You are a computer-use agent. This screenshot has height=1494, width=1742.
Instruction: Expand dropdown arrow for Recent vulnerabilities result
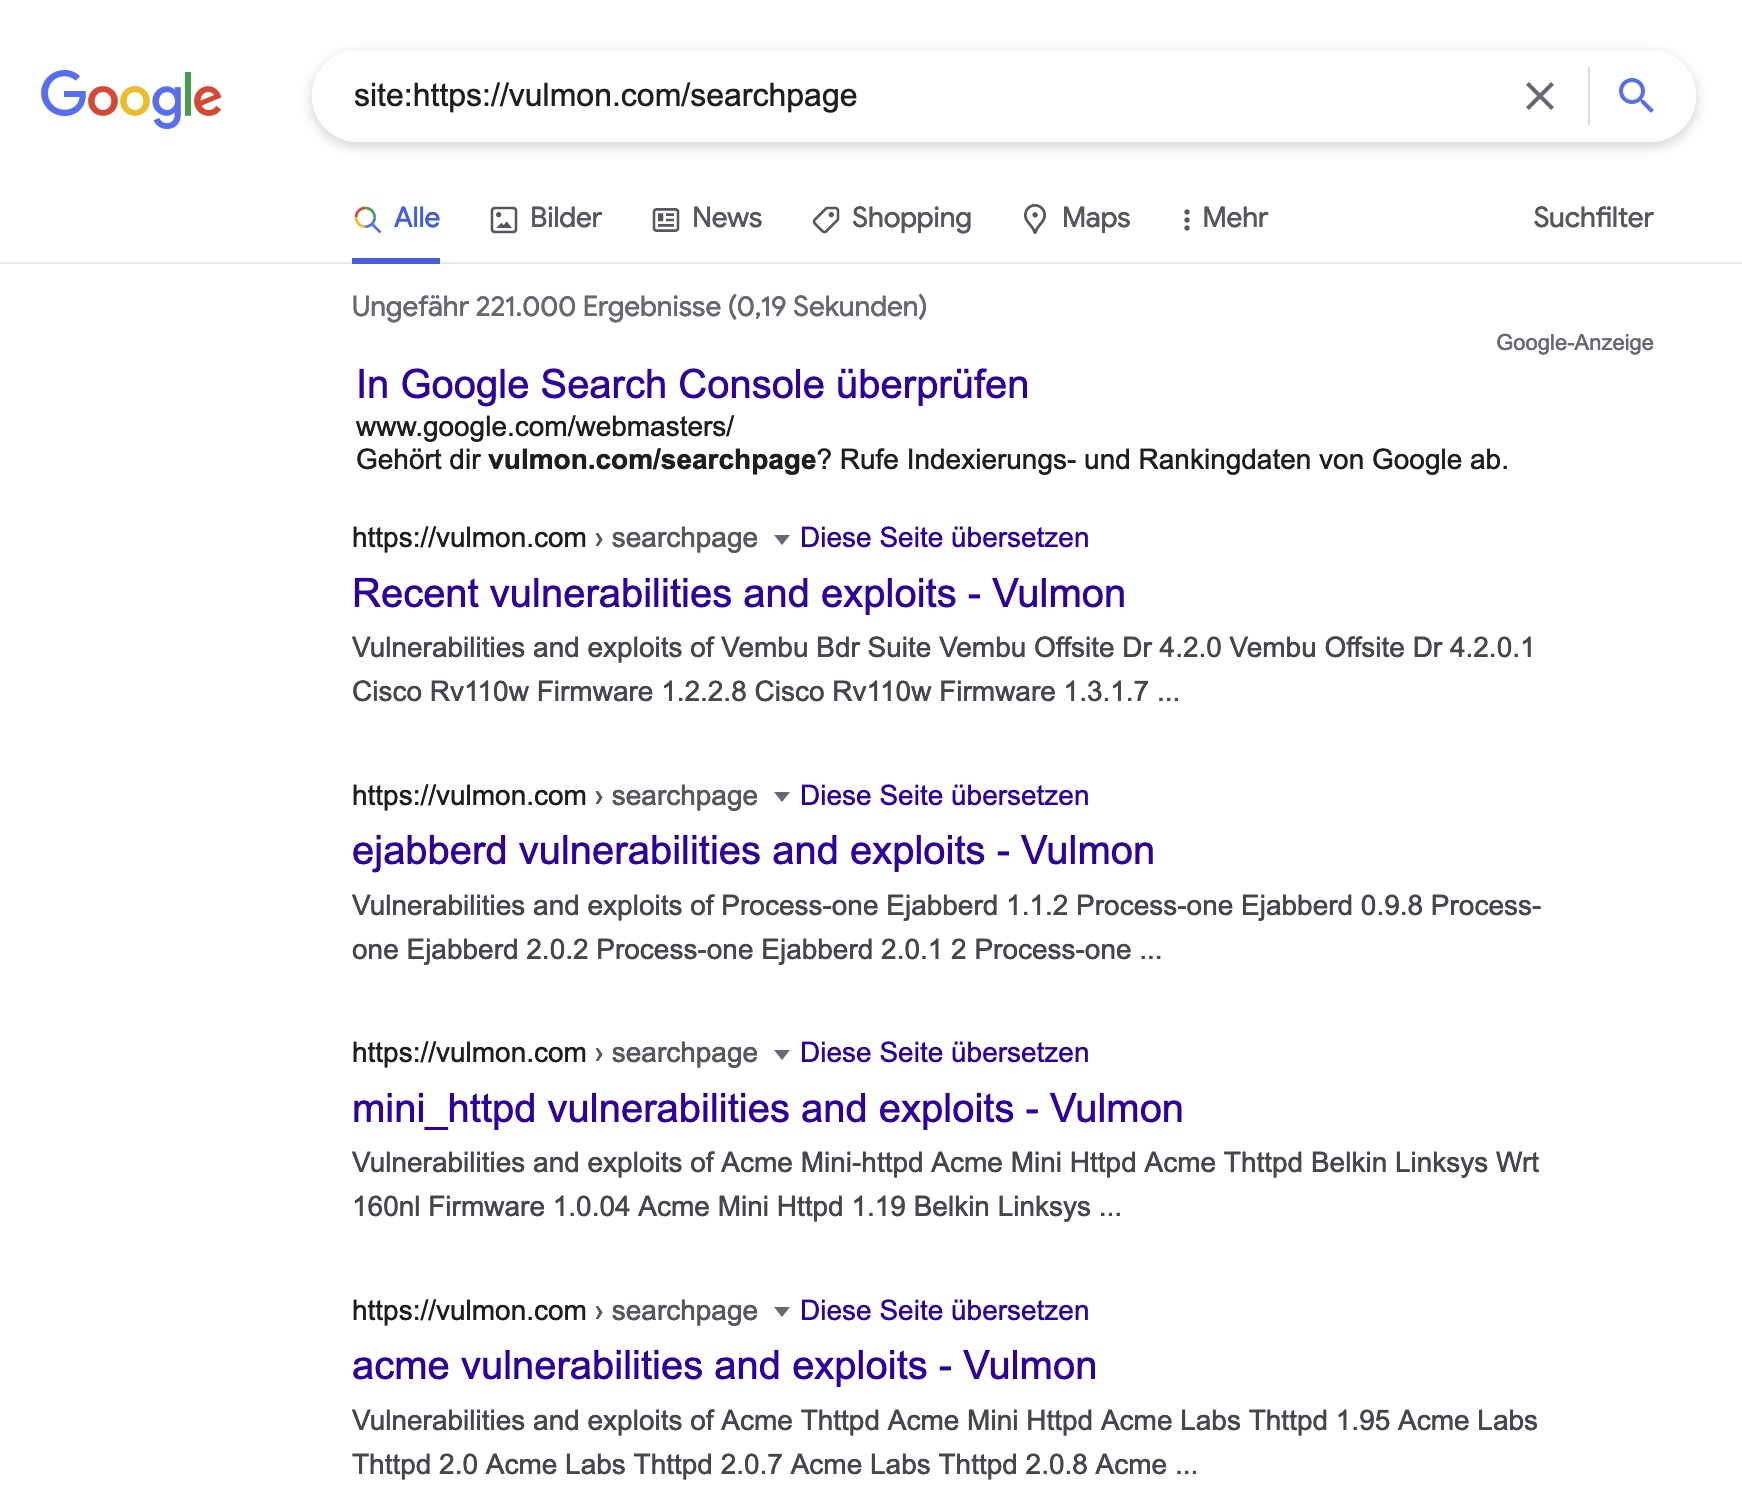click(782, 539)
